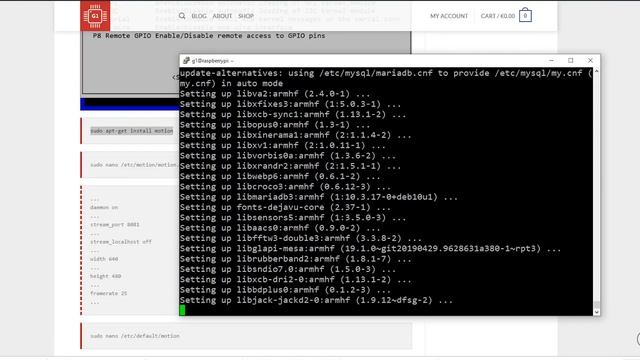Click the 'height 480' config line
The image size is (640, 360).
click(106, 276)
